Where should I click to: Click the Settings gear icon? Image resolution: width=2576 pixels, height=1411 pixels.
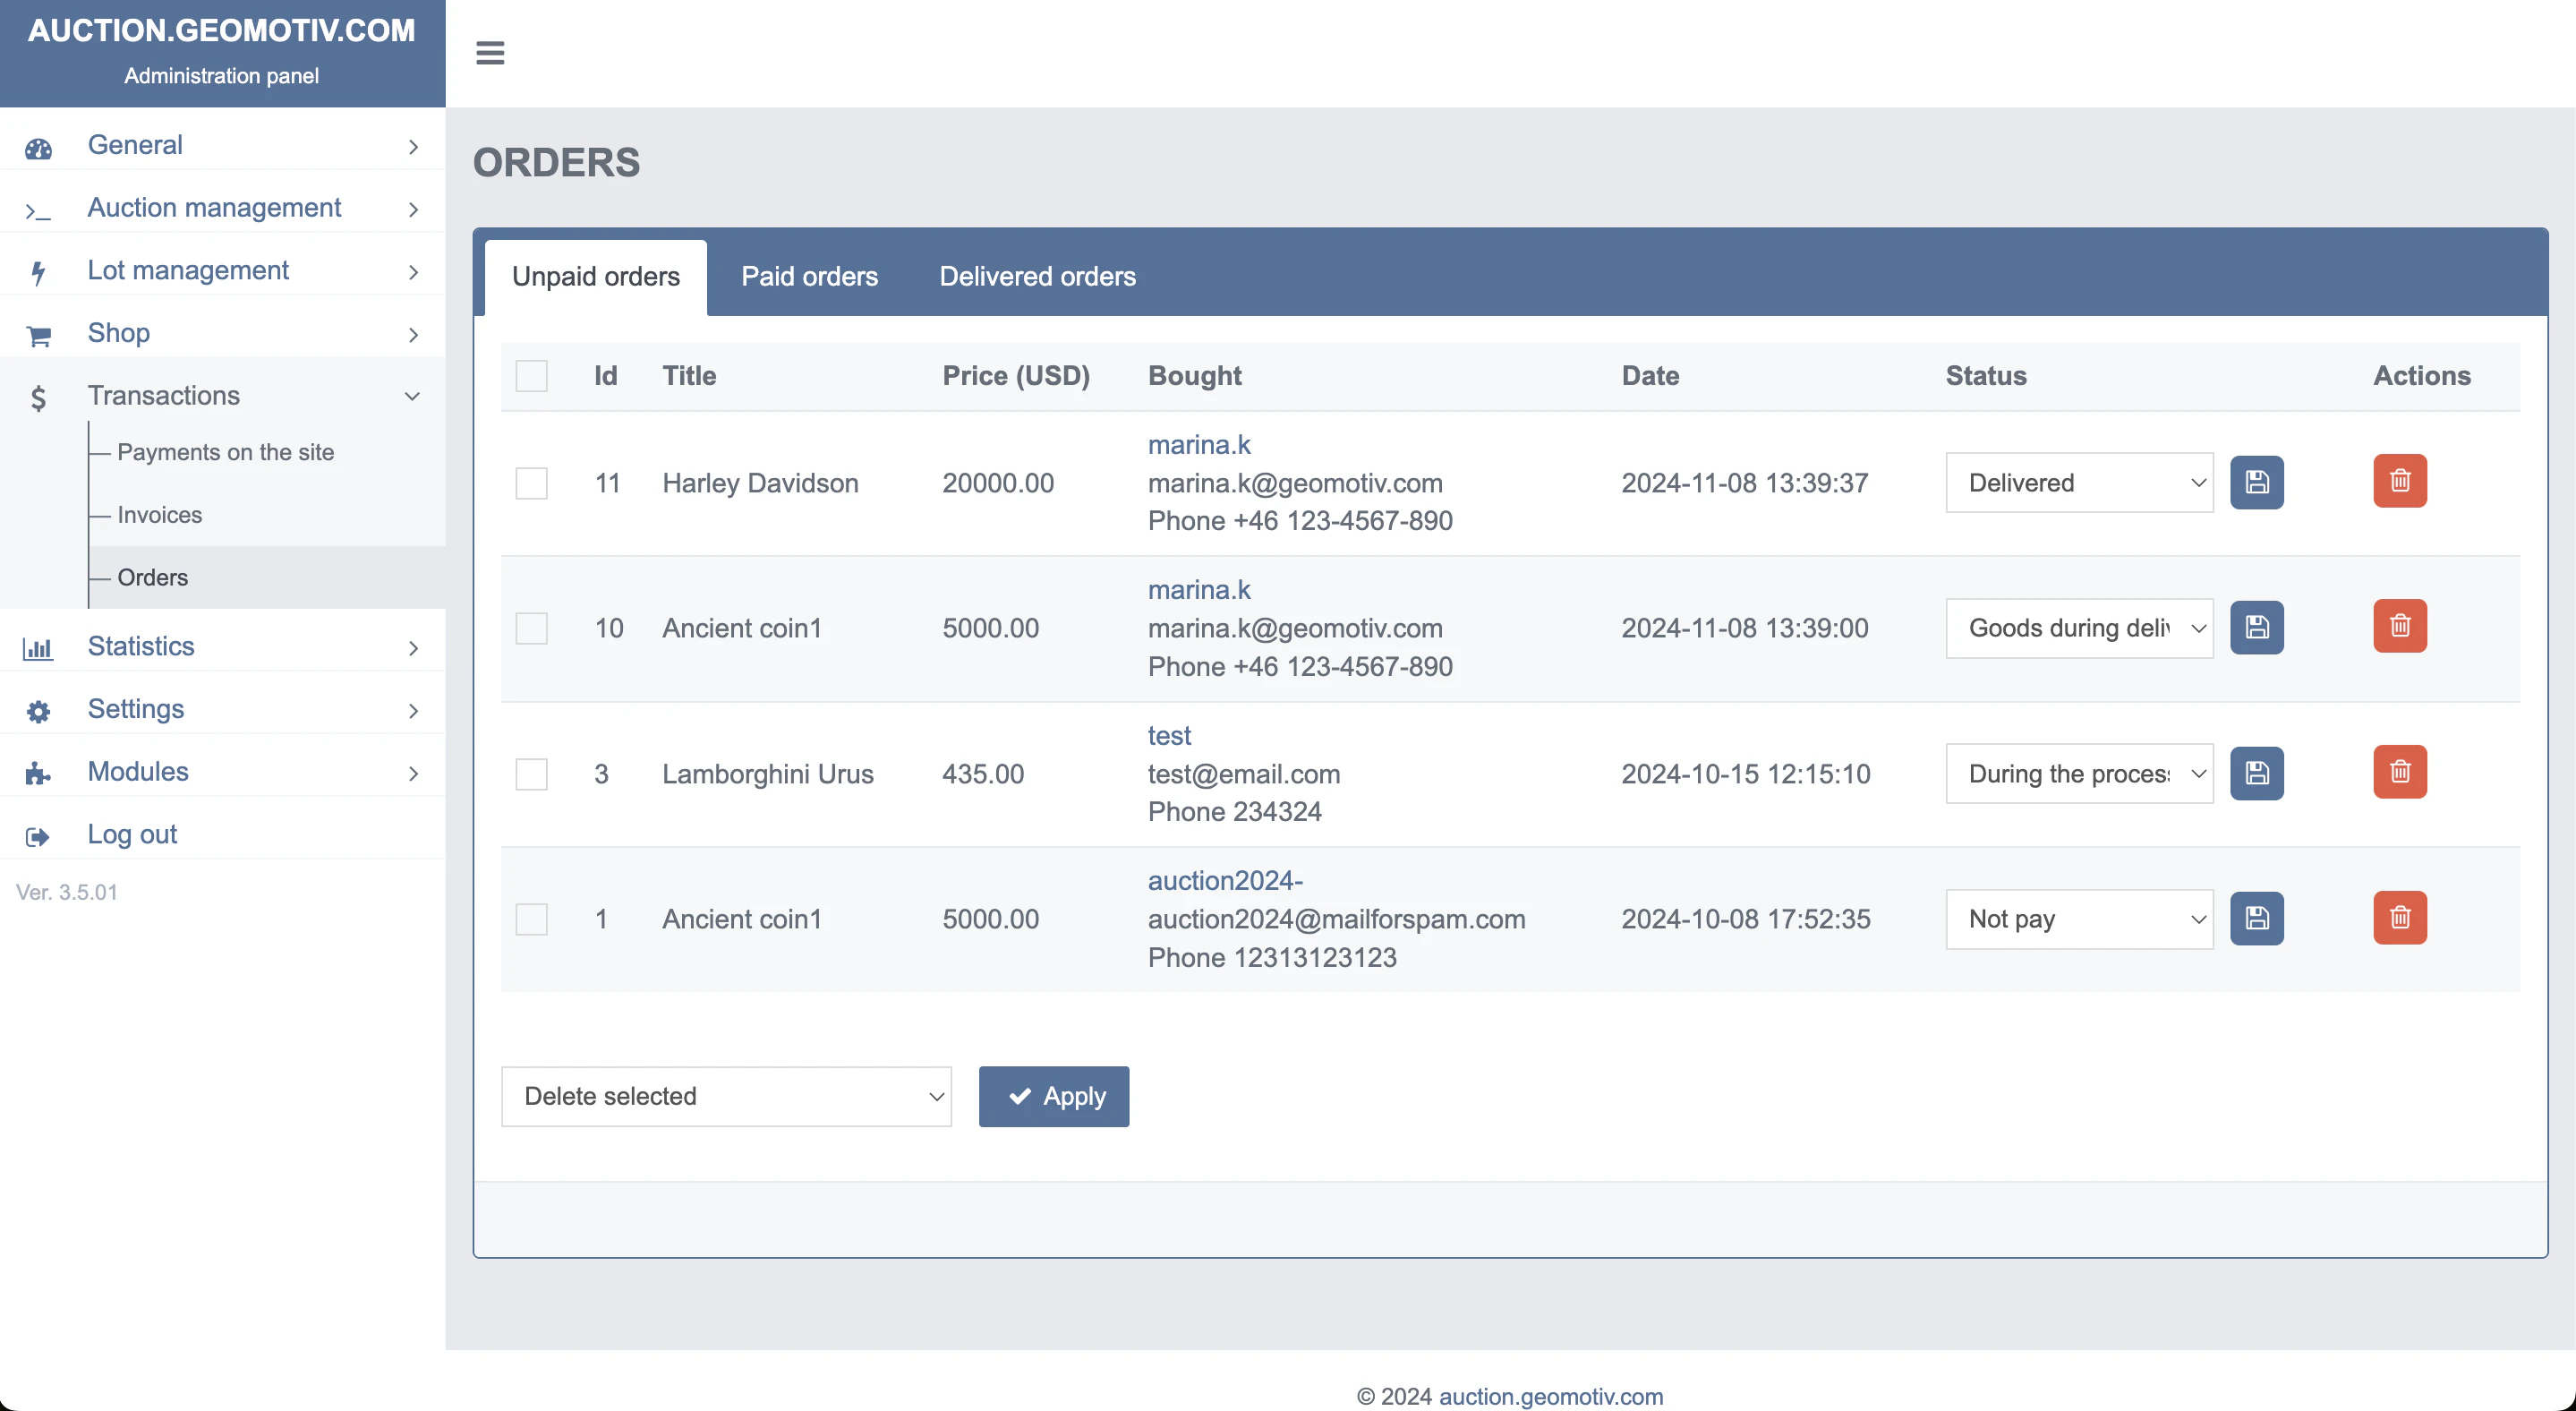[38, 711]
